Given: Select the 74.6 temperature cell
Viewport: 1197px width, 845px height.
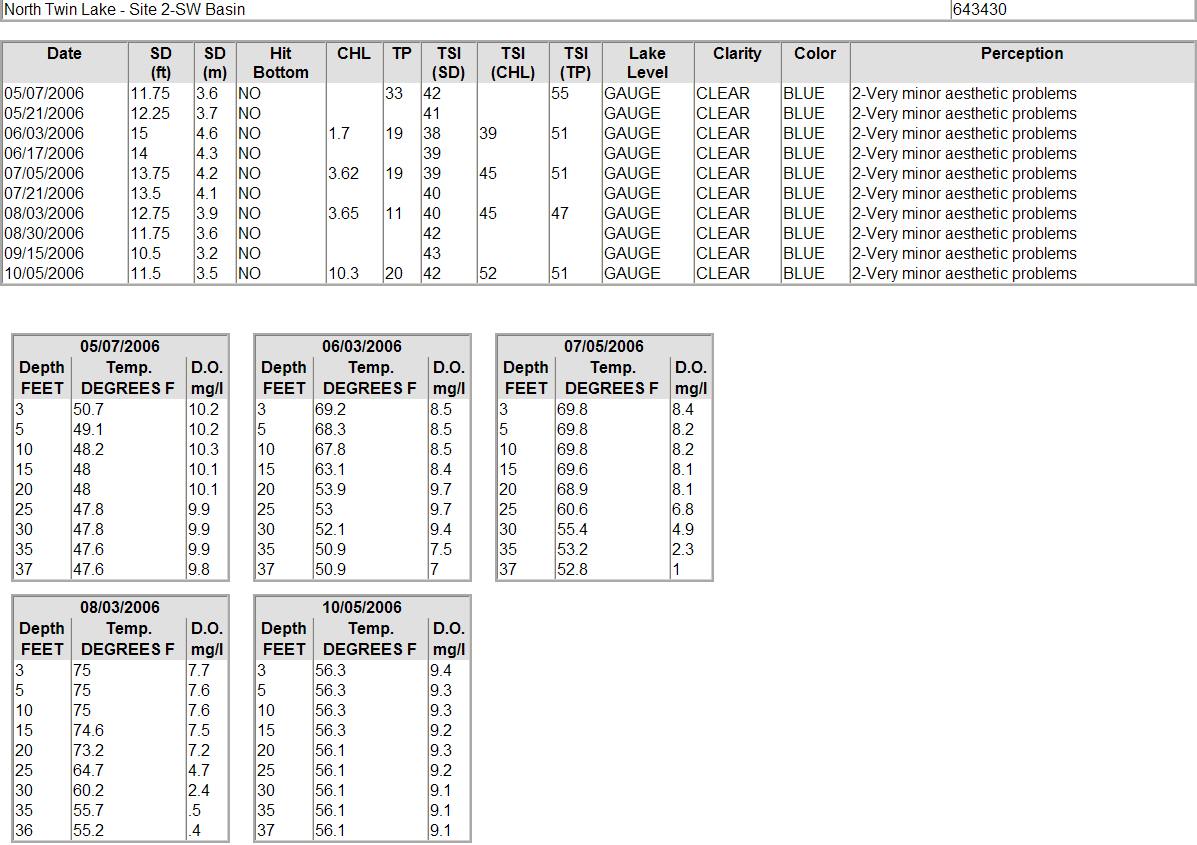Looking at the screenshot, I should point(88,730).
